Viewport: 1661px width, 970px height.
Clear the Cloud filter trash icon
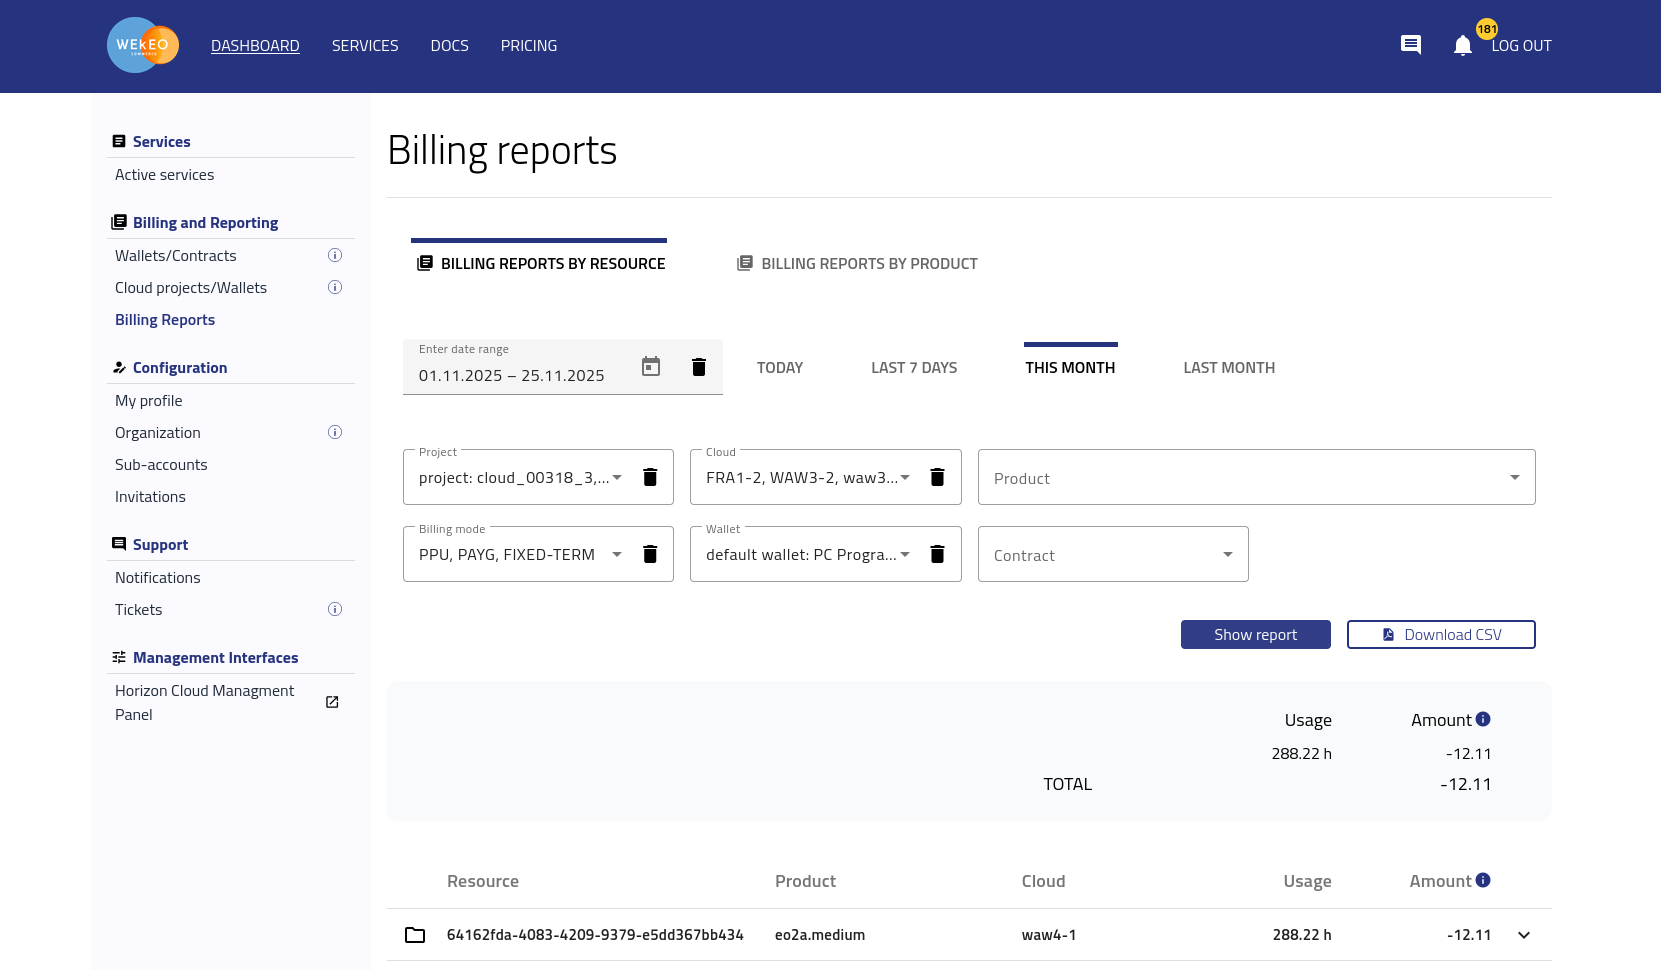[937, 477]
